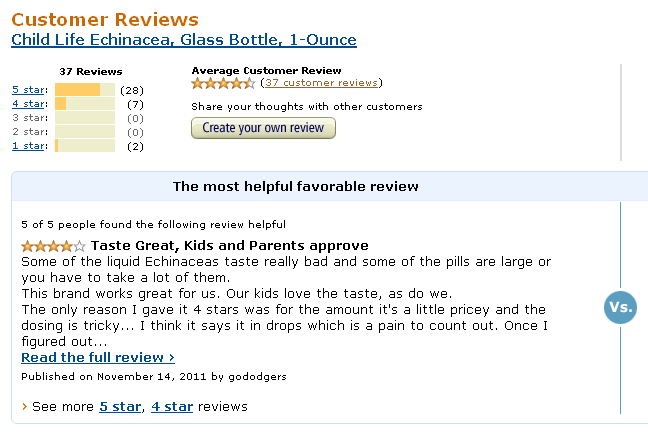Click the orange arrow before See more
The height and width of the screenshot is (441, 648).
point(24,407)
